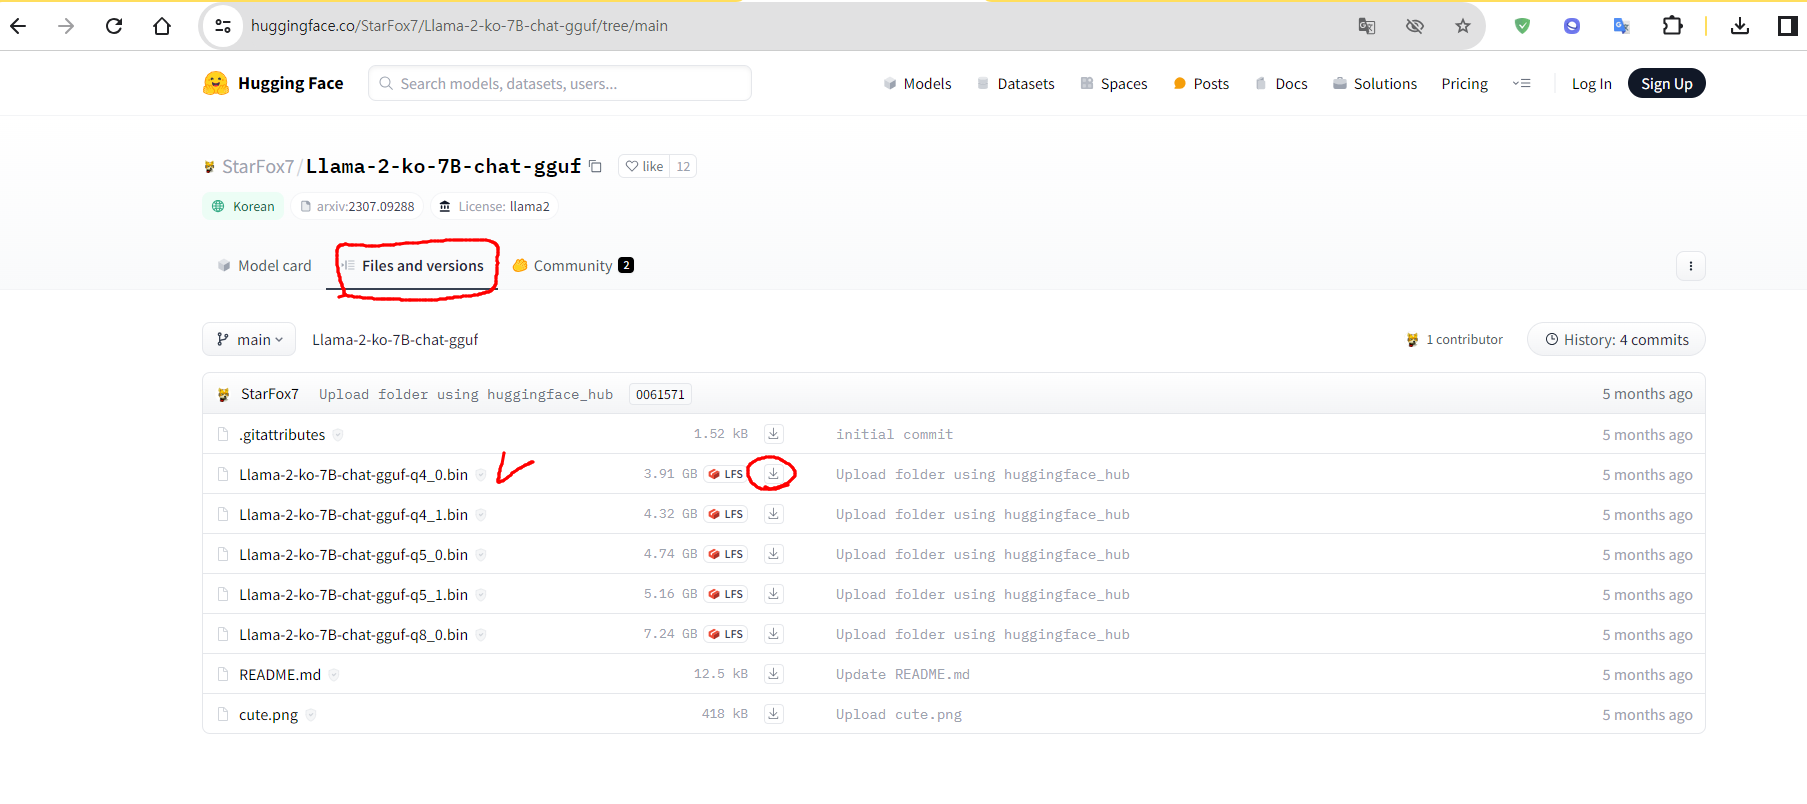Click commit author StarFox7 in file header
Viewport: 1807px width, 804px height.
pyautogui.click(x=270, y=394)
